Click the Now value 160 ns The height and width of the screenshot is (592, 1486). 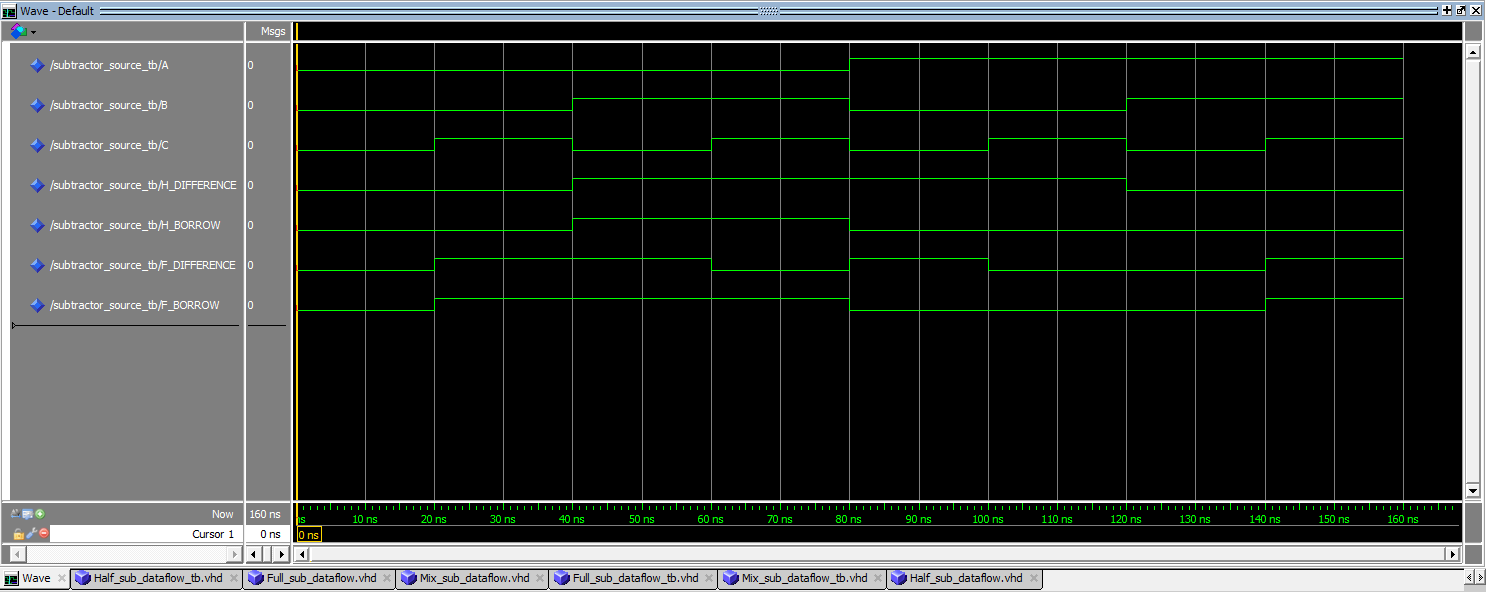point(266,514)
